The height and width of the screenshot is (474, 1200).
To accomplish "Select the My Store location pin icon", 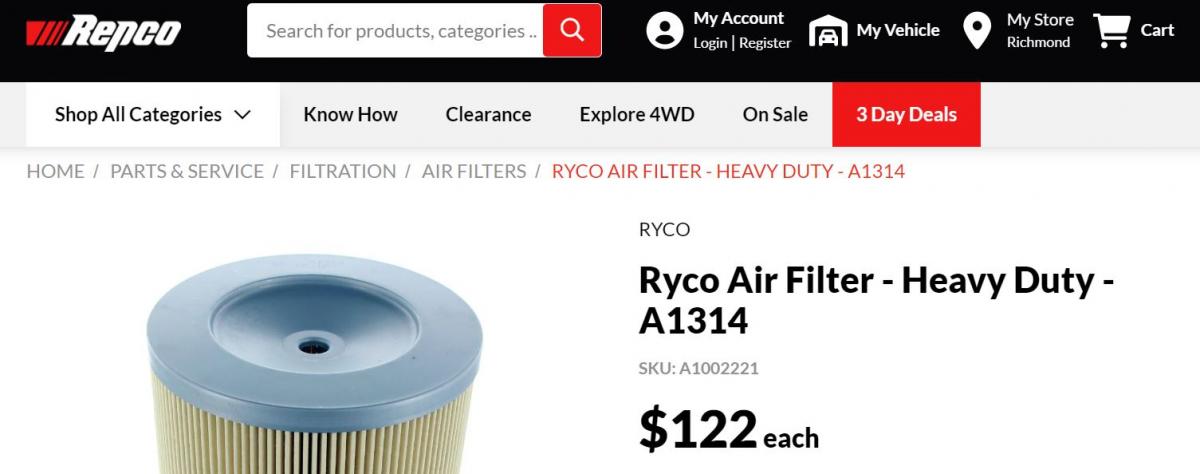I will click(x=976, y=31).
